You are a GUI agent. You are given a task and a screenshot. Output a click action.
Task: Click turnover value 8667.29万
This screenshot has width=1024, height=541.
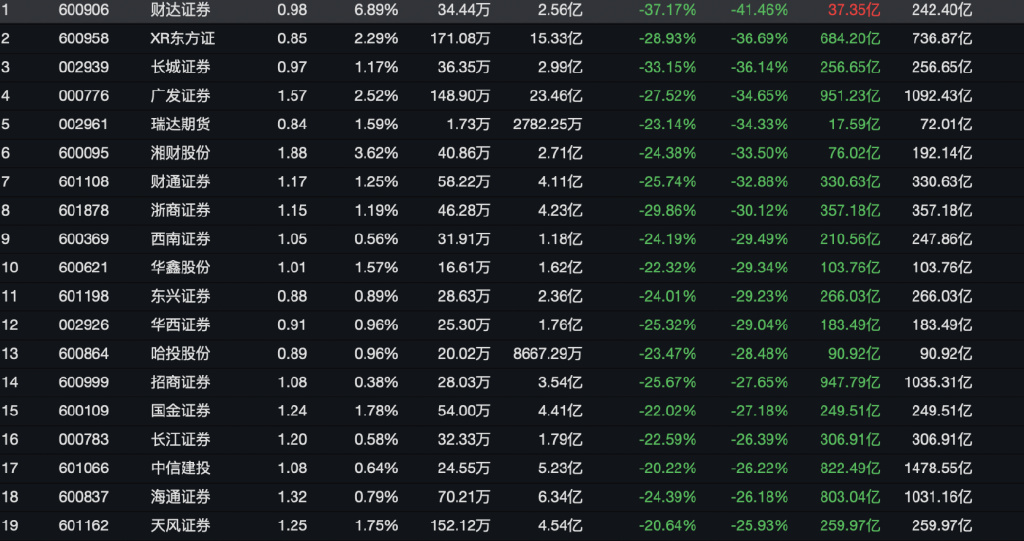pyautogui.click(x=547, y=353)
